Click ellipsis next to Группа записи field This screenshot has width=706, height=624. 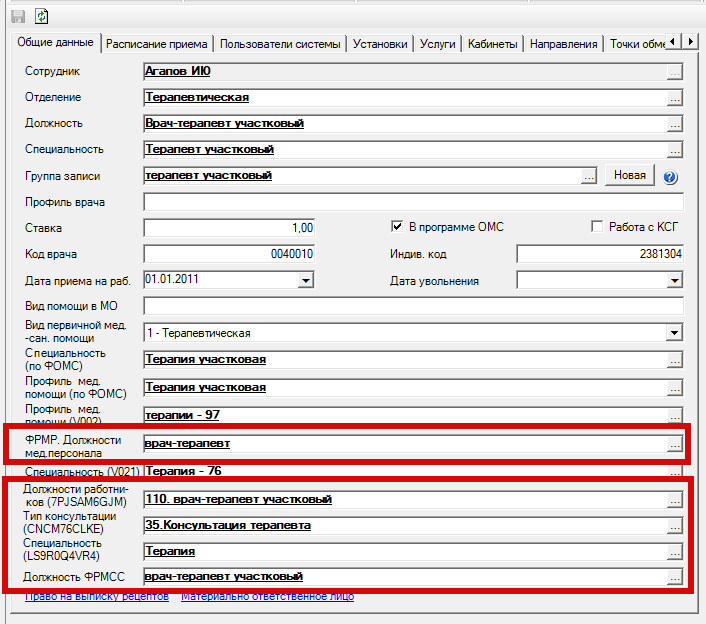pyautogui.click(x=588, y=176)
